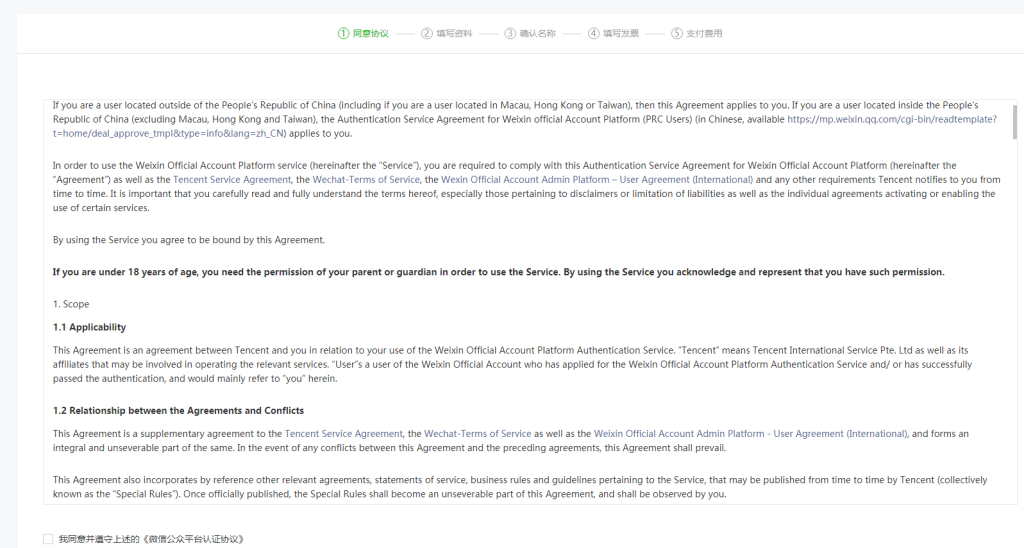The image size is (1024, 548).
Task: Follow Admin Platform User Agreement link under section 1.2
Action: (750, 434)
